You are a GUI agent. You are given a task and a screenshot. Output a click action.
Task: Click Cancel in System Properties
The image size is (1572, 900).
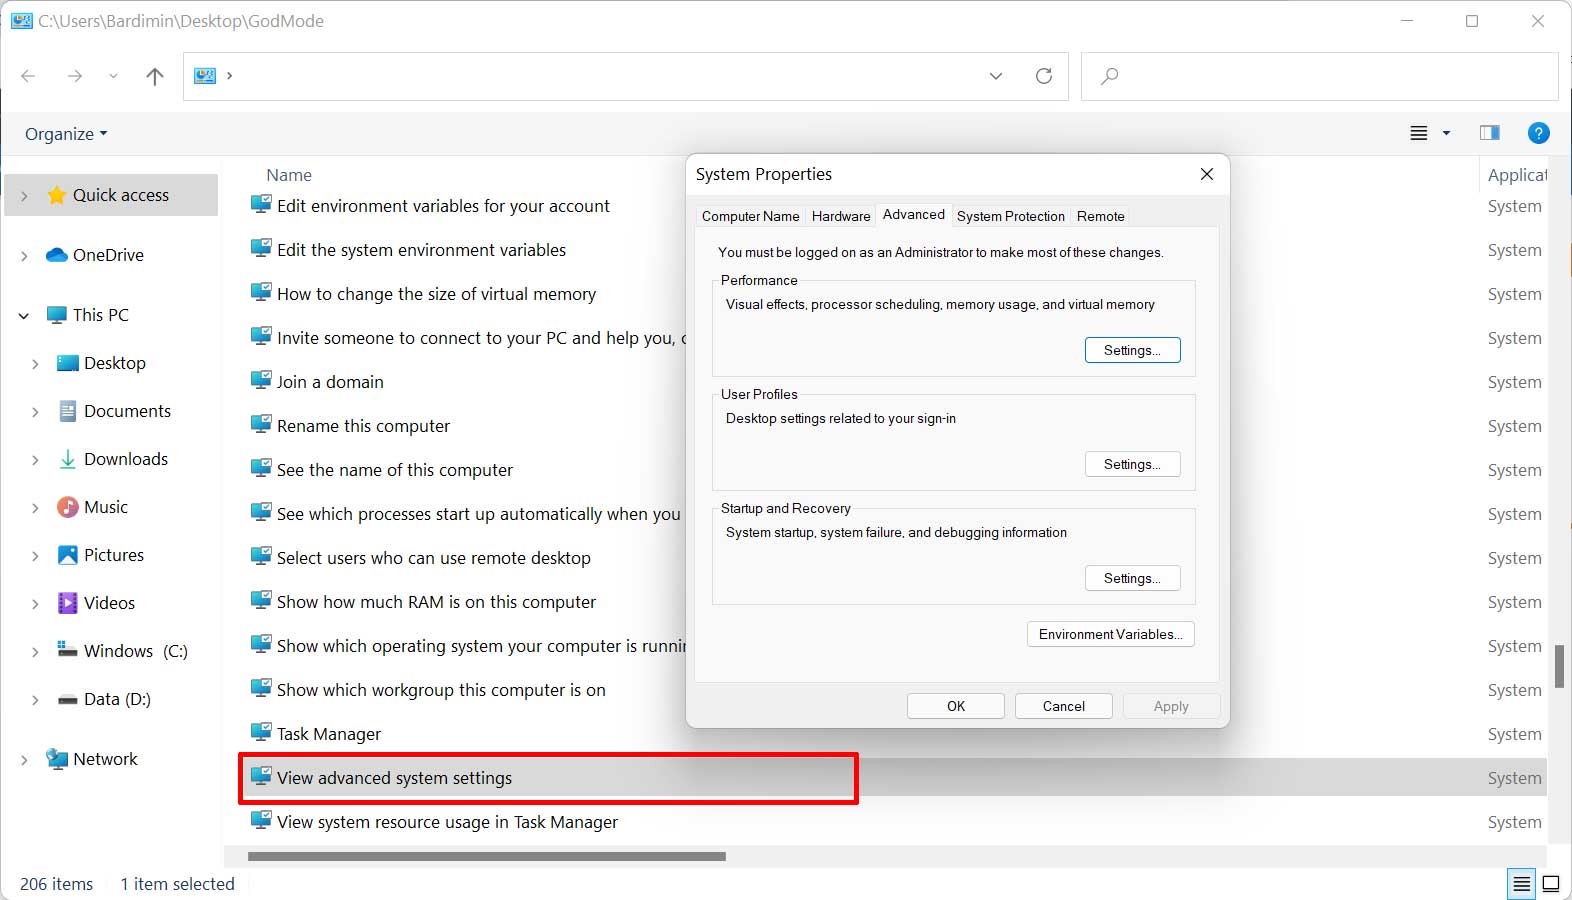coord(1064,706)
